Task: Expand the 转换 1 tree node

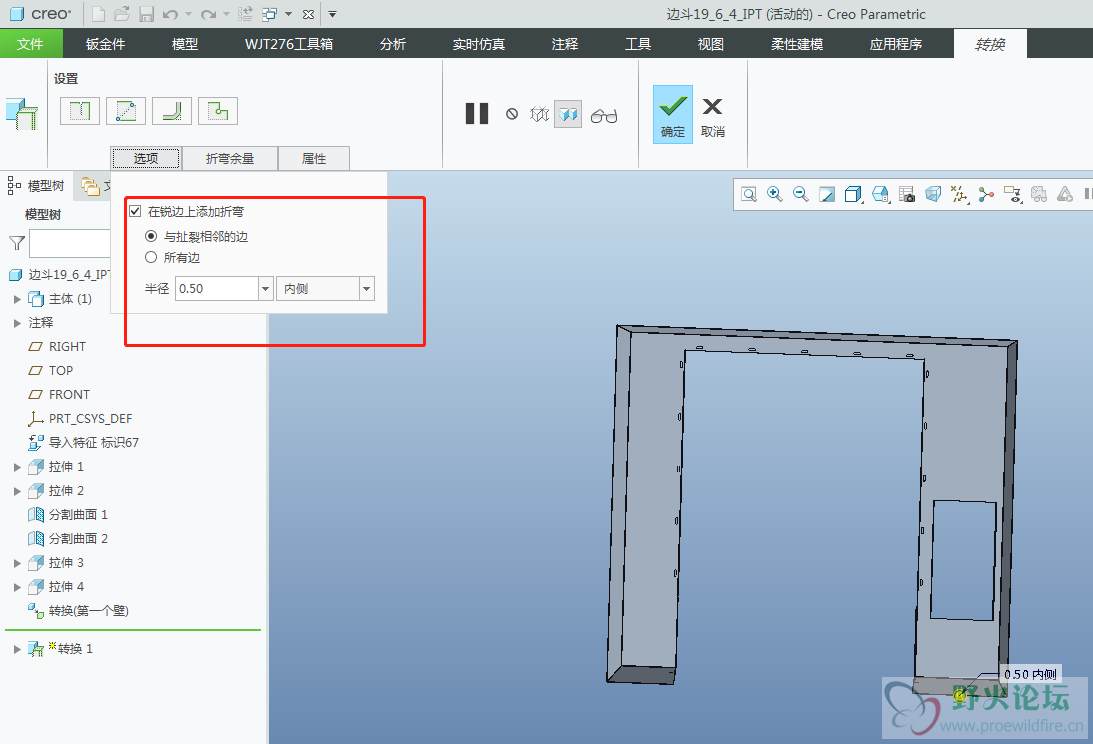Action: [17, 648]
